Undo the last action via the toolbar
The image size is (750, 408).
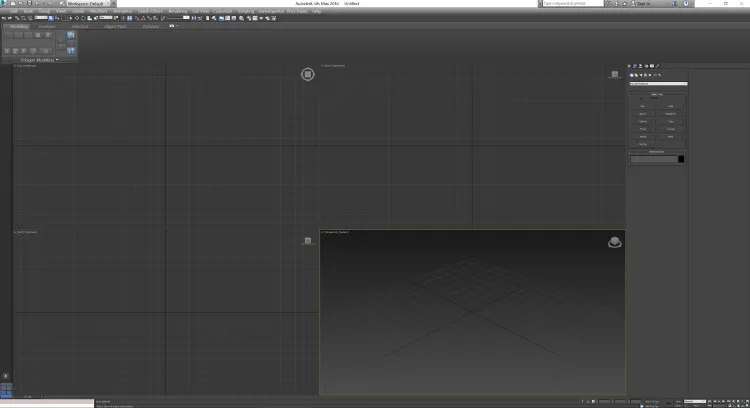[3, 18]
